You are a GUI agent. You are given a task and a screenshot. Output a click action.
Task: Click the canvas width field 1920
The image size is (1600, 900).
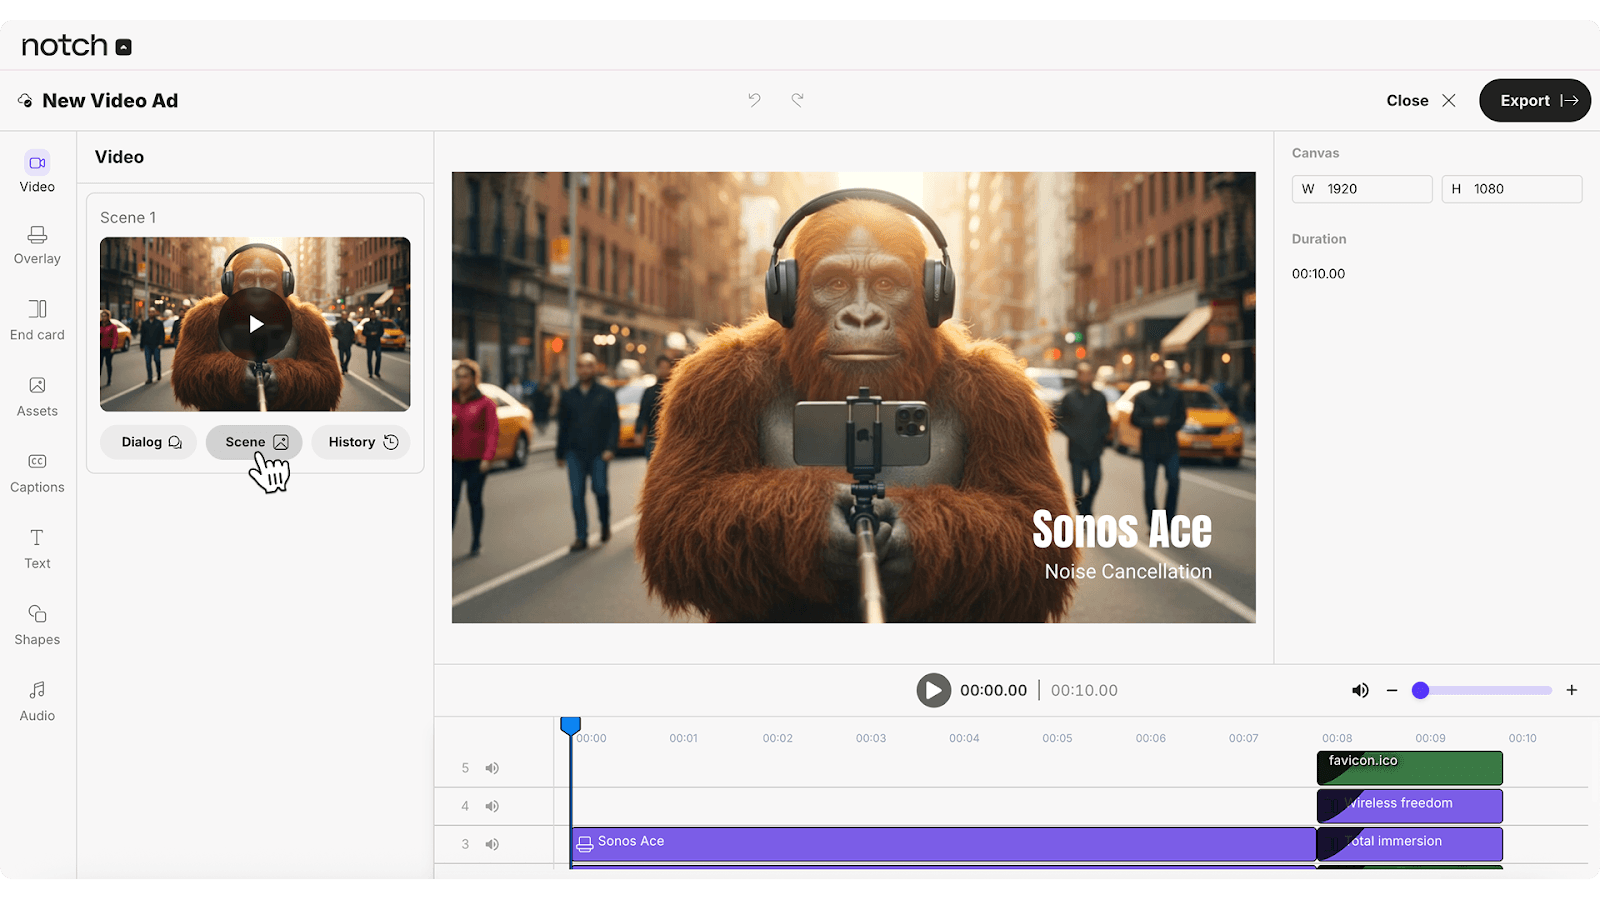coord(1362,189)
